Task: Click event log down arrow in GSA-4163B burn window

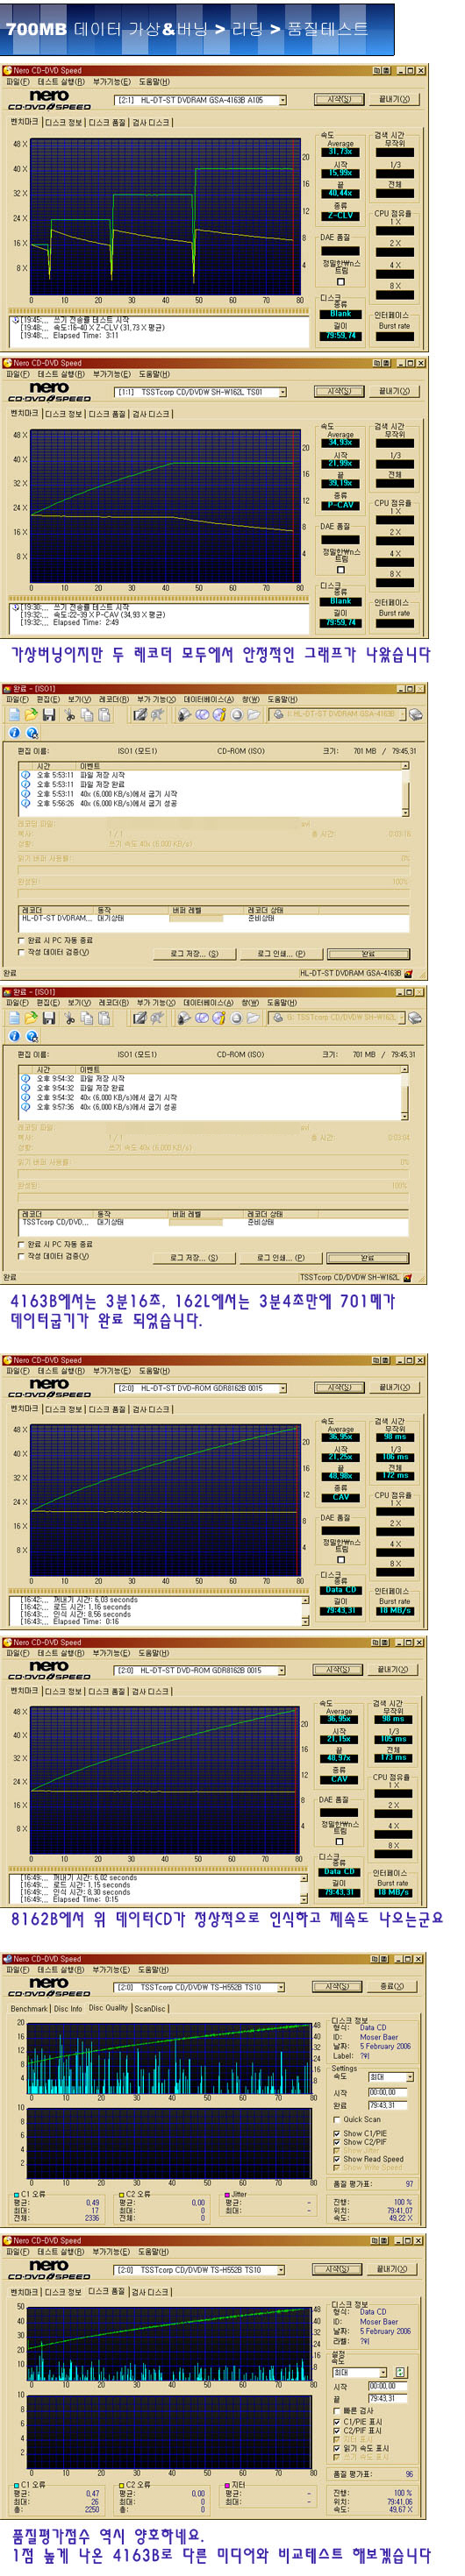Action: [x=405, y=813]
